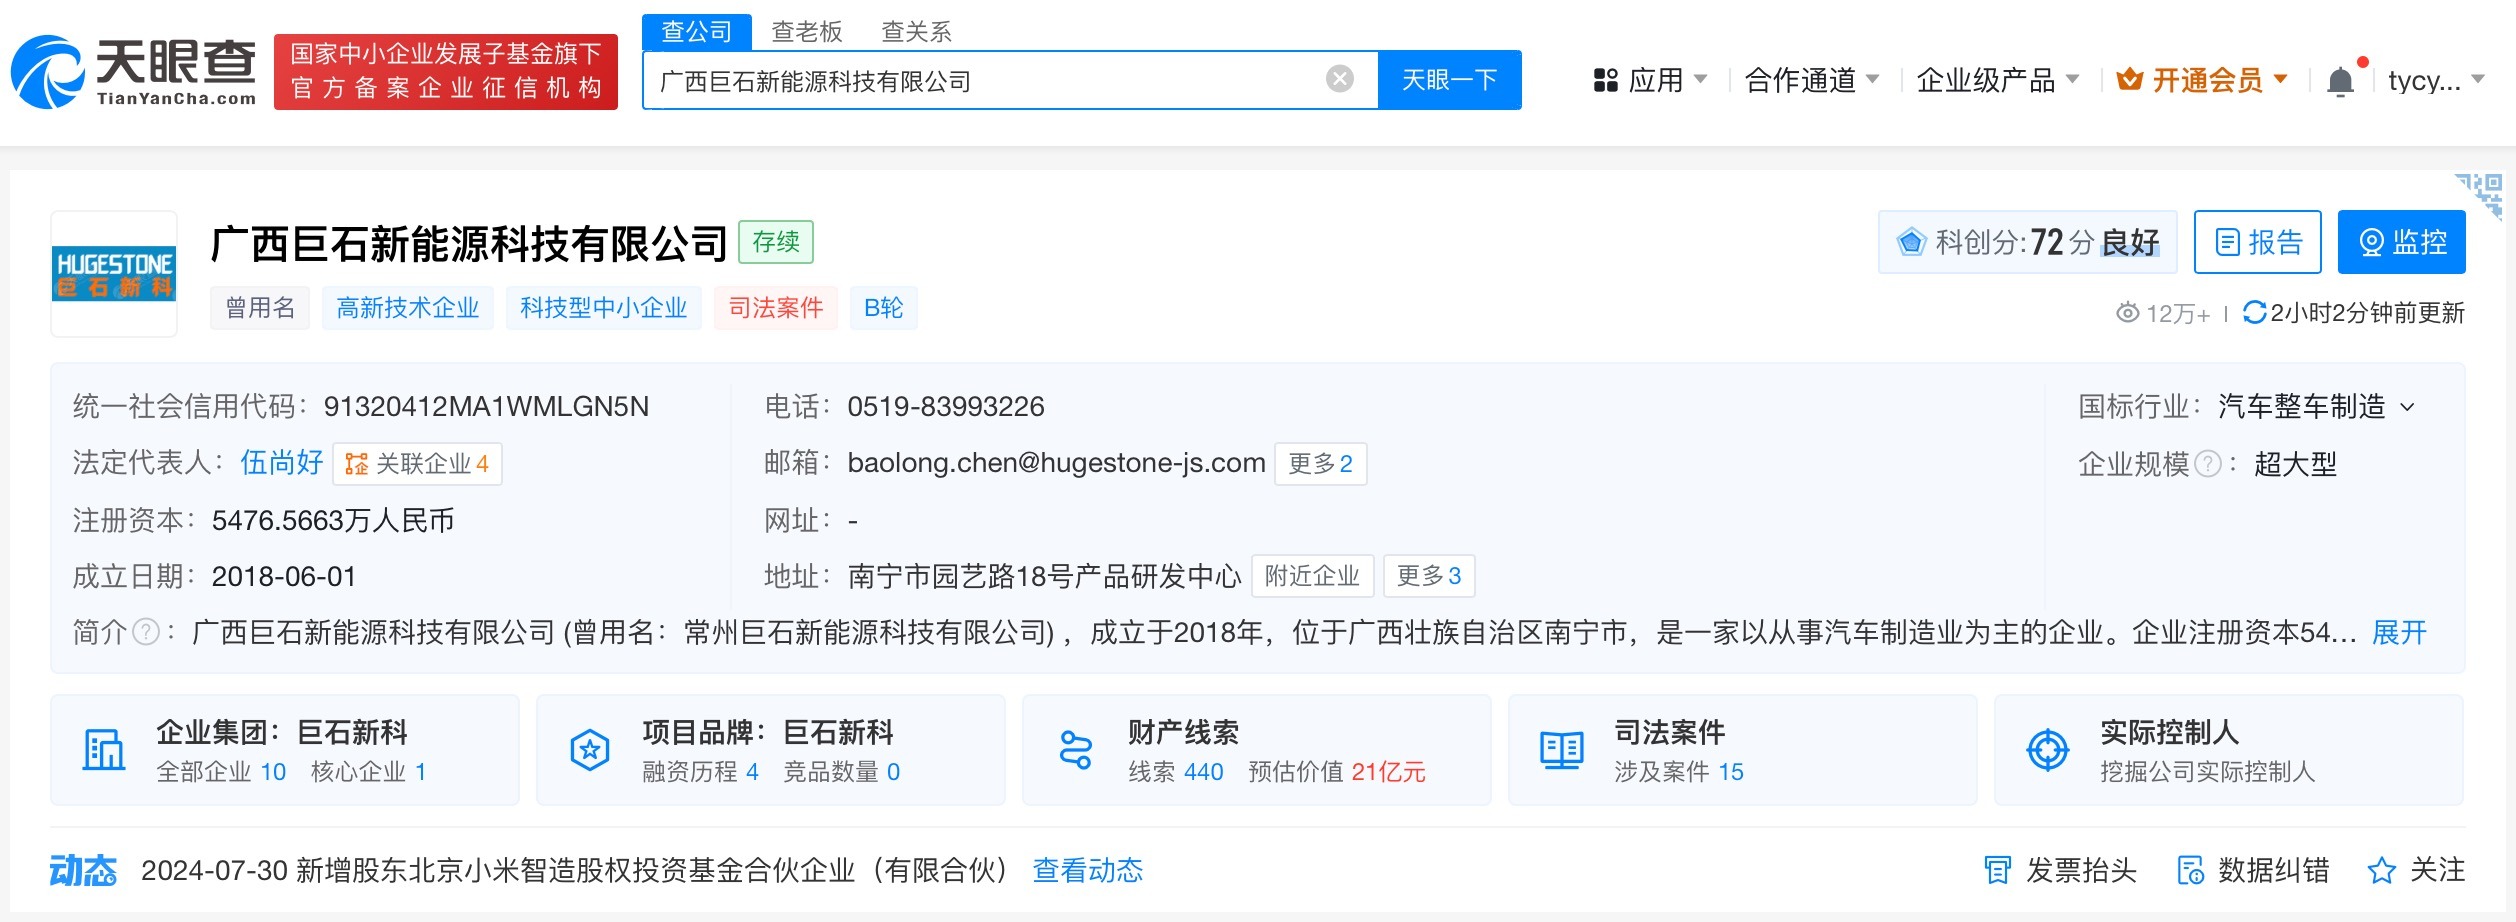Expand the 合作通道 dropdown
2516x922 pixels.
[1872, 79]
